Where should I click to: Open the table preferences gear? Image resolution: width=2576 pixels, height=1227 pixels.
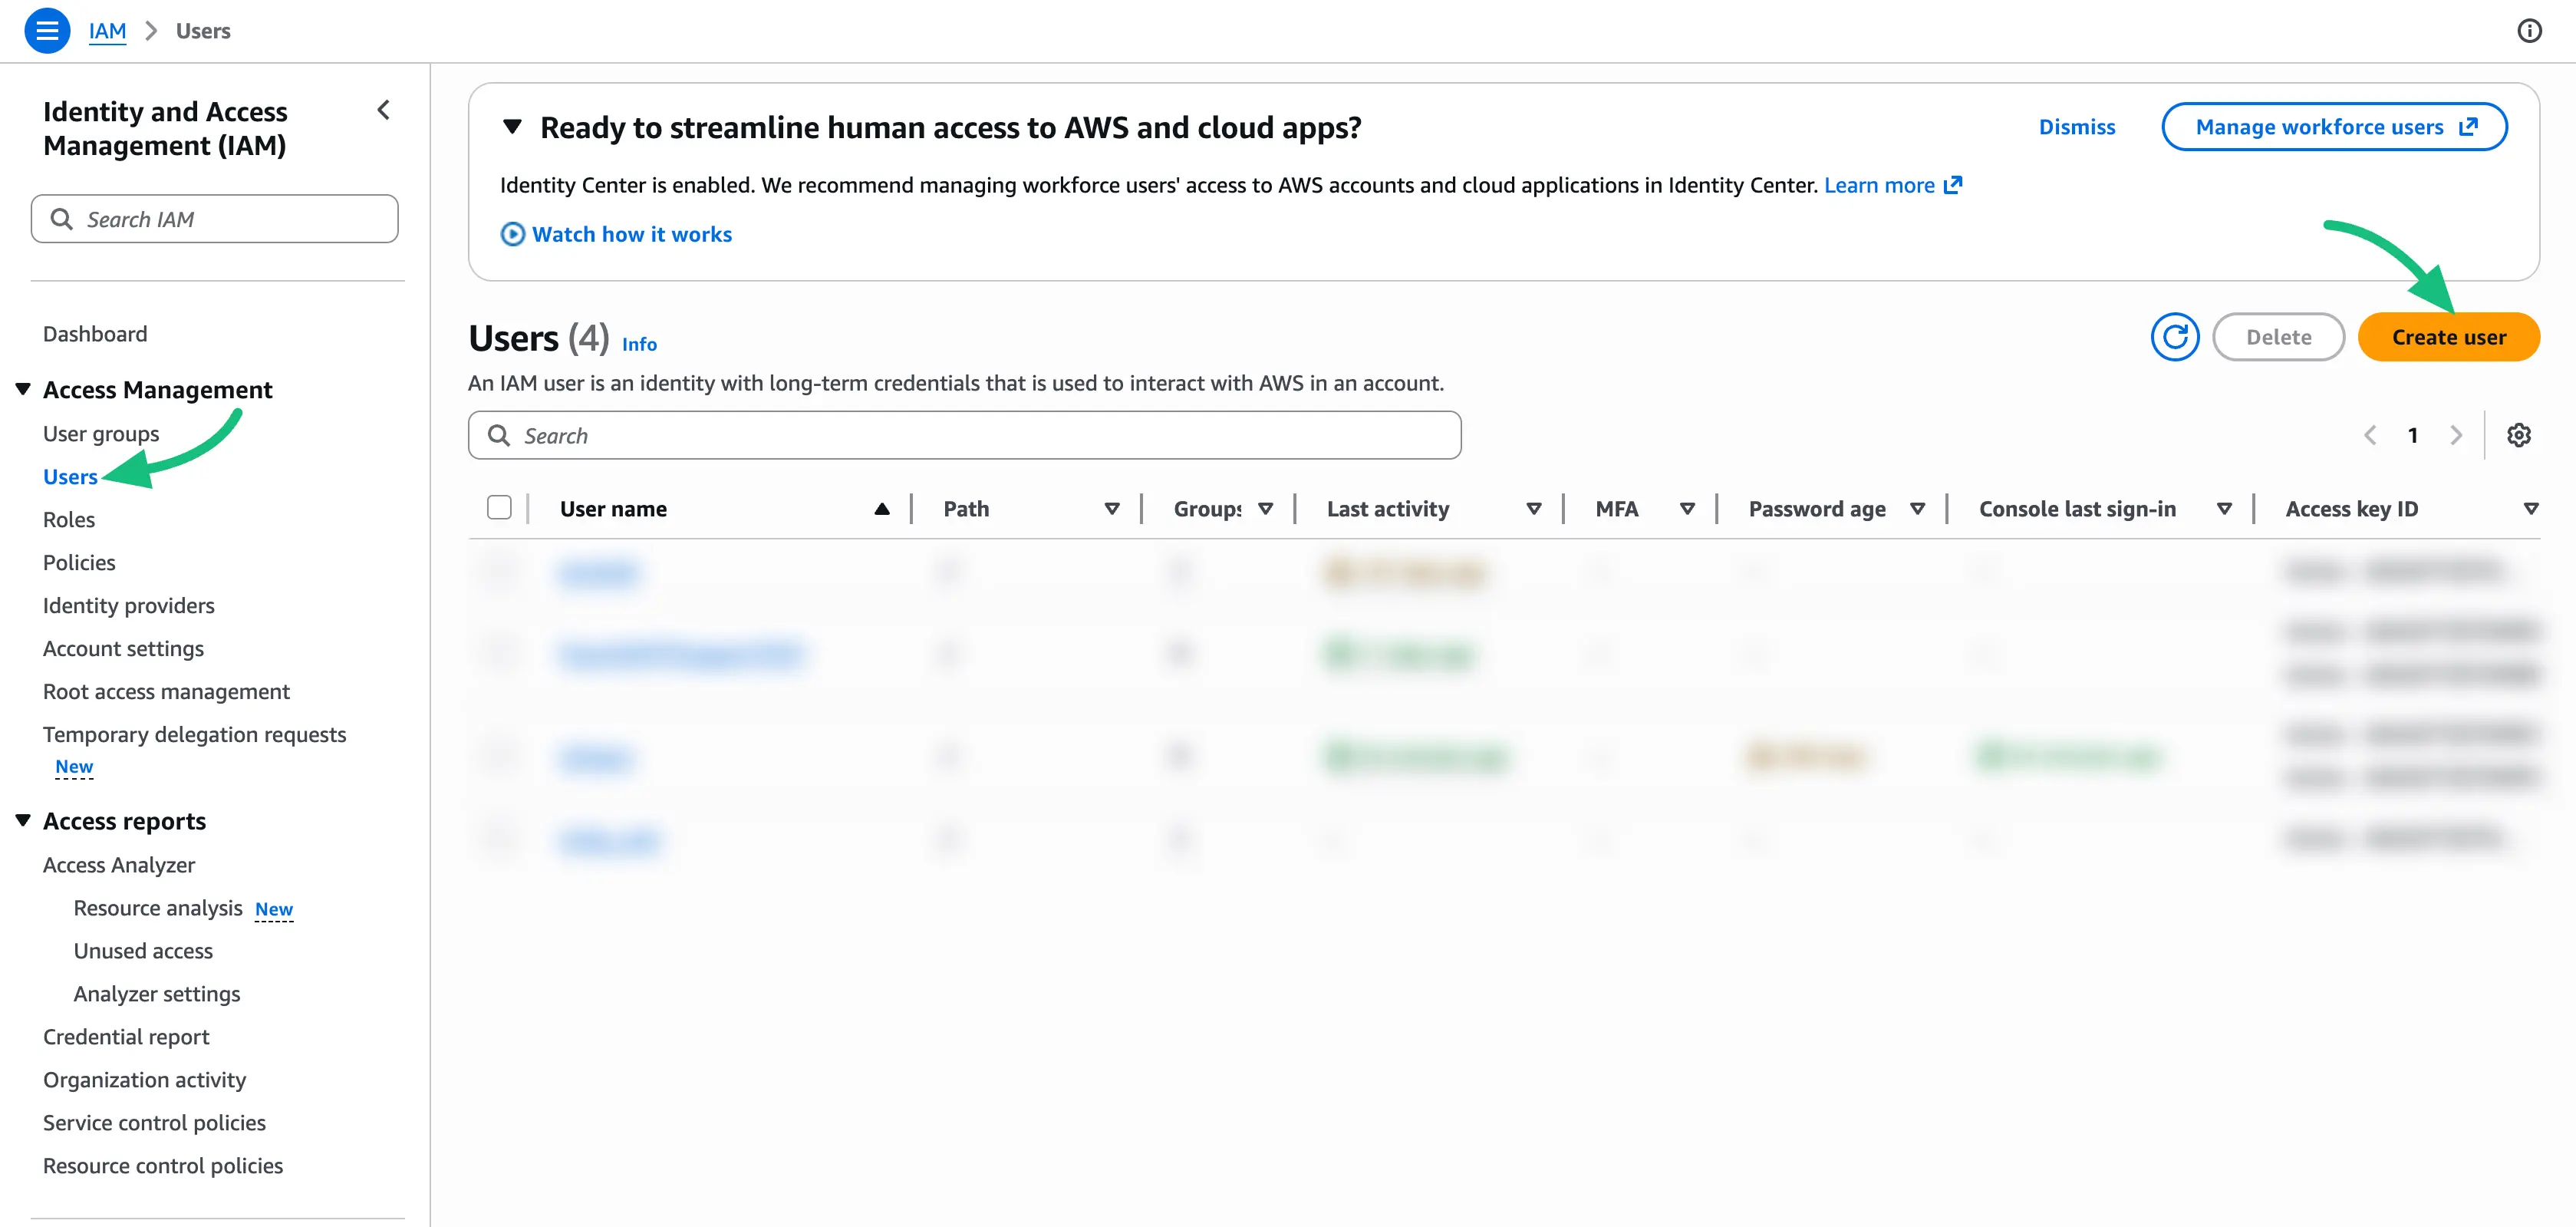[x=2519, y=435]
